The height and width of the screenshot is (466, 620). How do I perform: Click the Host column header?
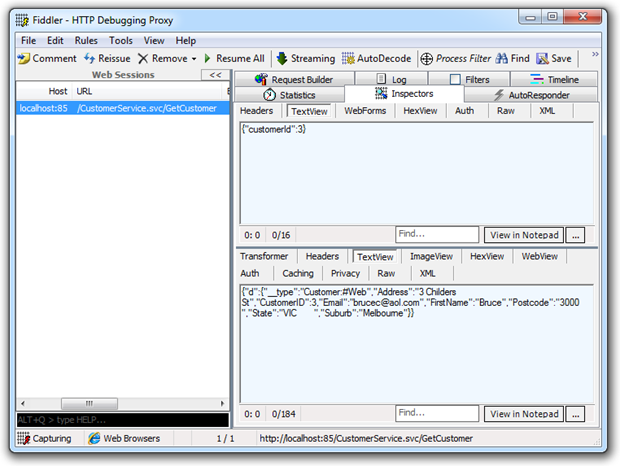(58, 91)
